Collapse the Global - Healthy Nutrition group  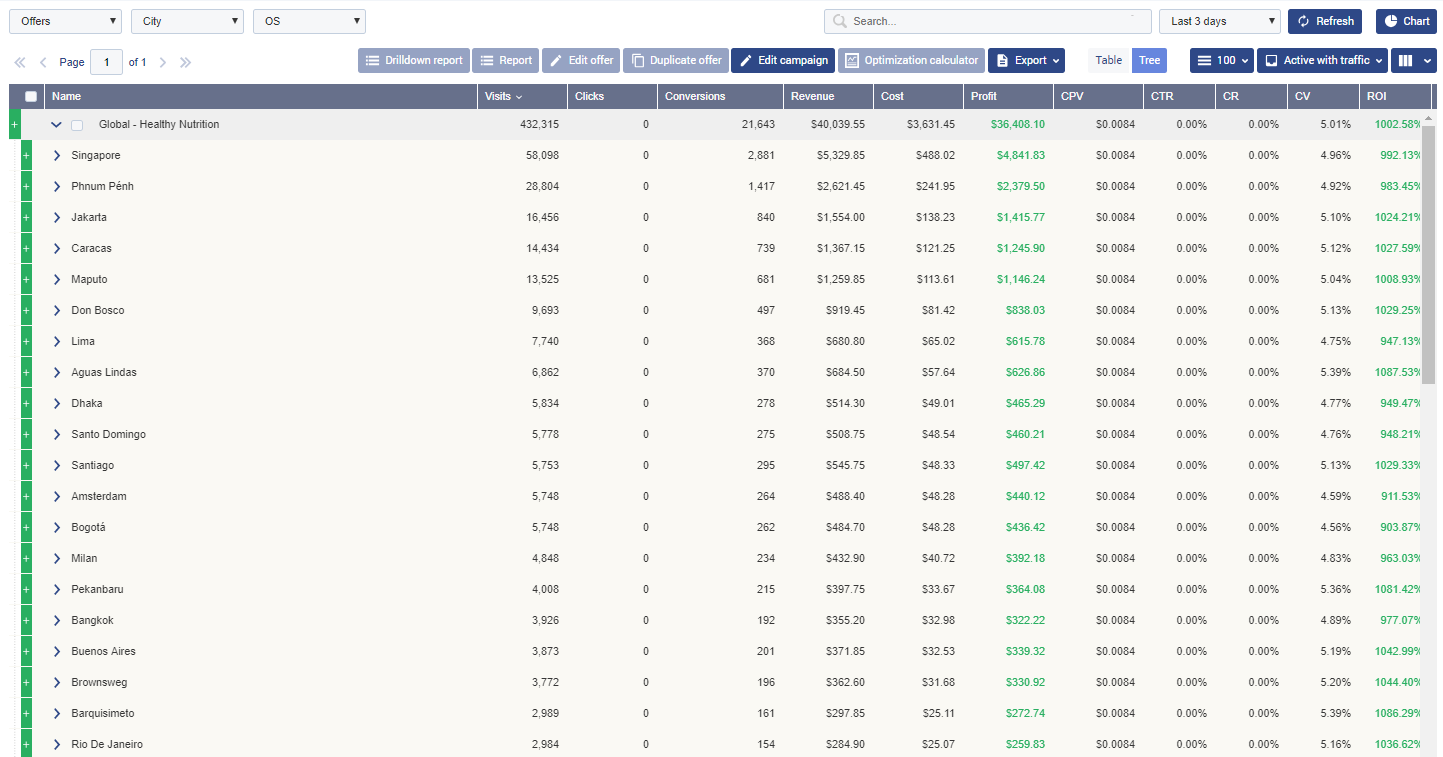click(x=57, y=125)
